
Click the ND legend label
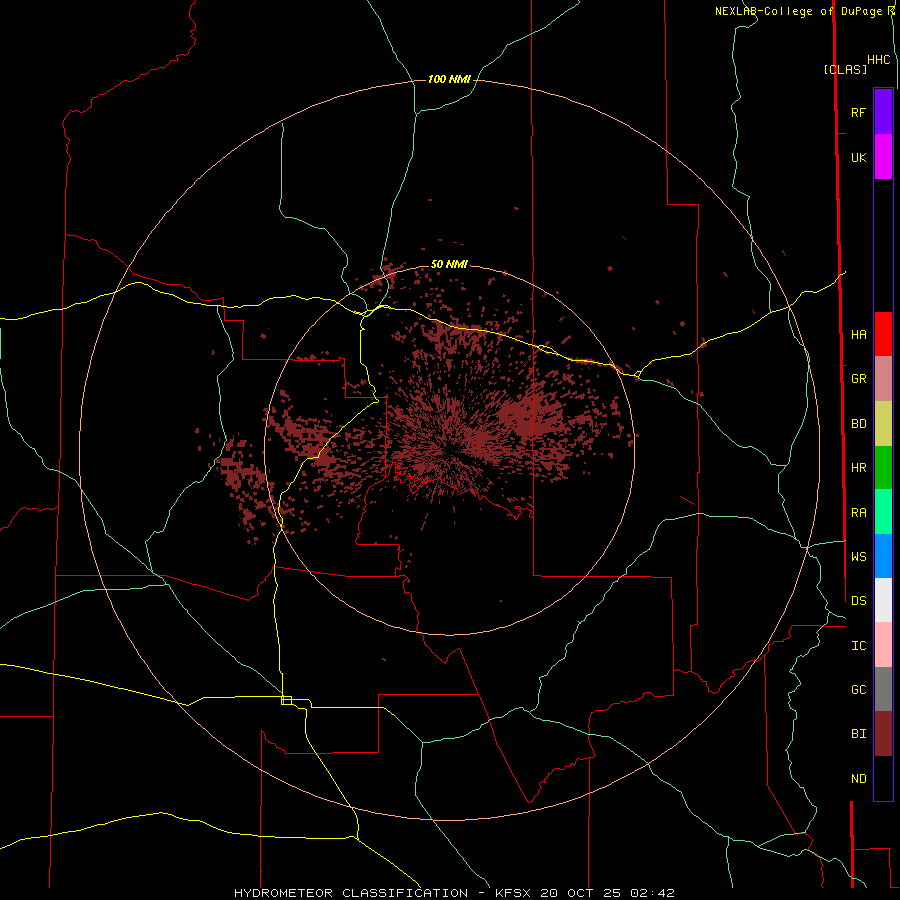point(858,779)
